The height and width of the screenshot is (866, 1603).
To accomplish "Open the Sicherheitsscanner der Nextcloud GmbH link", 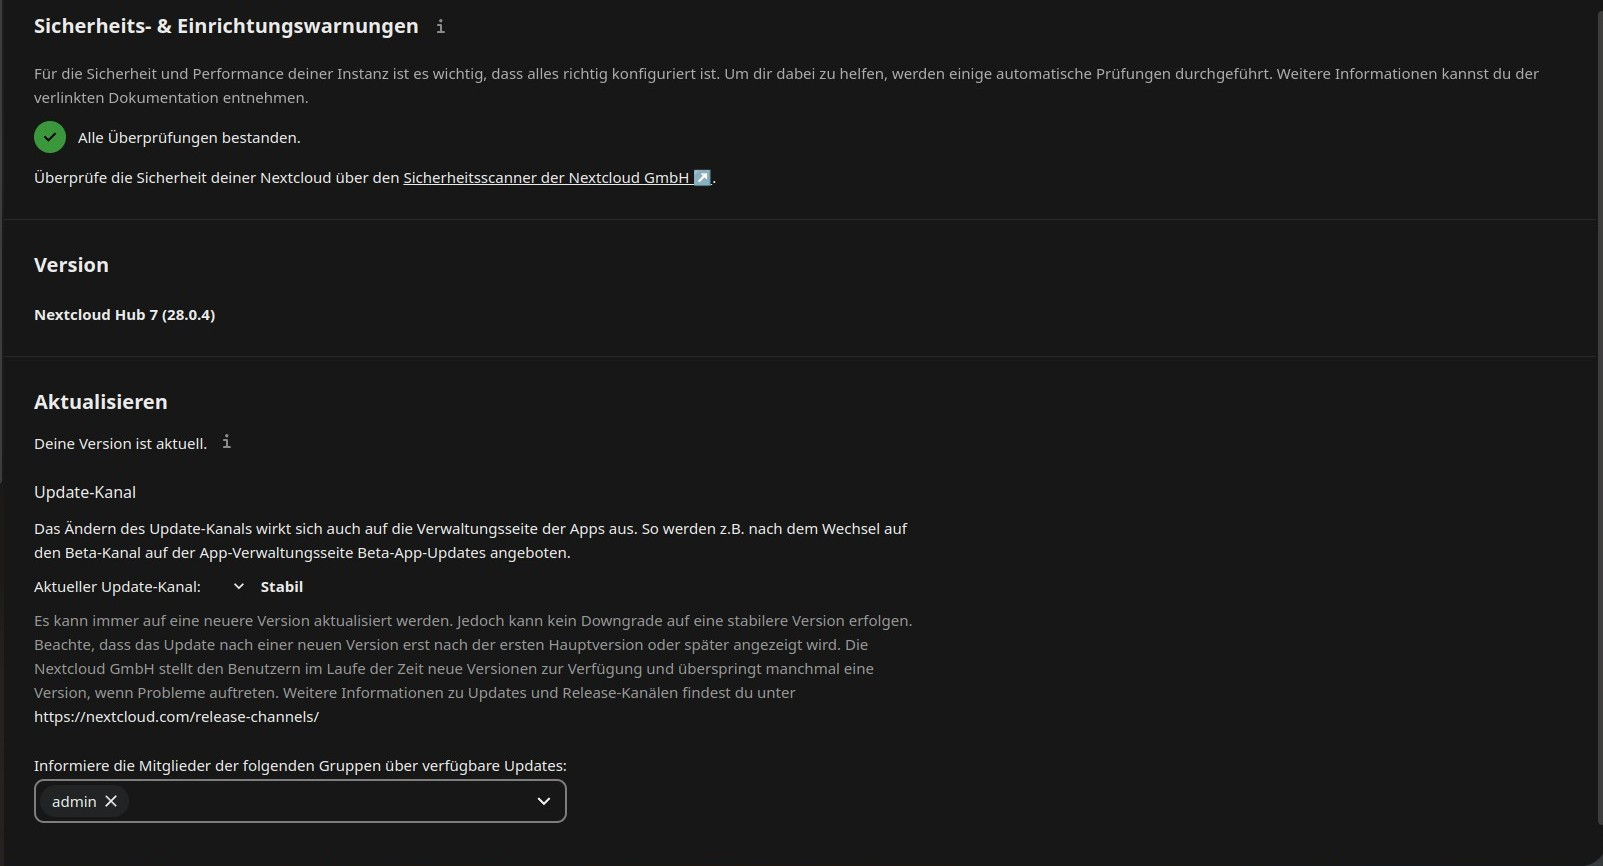I will click(x=557, y=178).
